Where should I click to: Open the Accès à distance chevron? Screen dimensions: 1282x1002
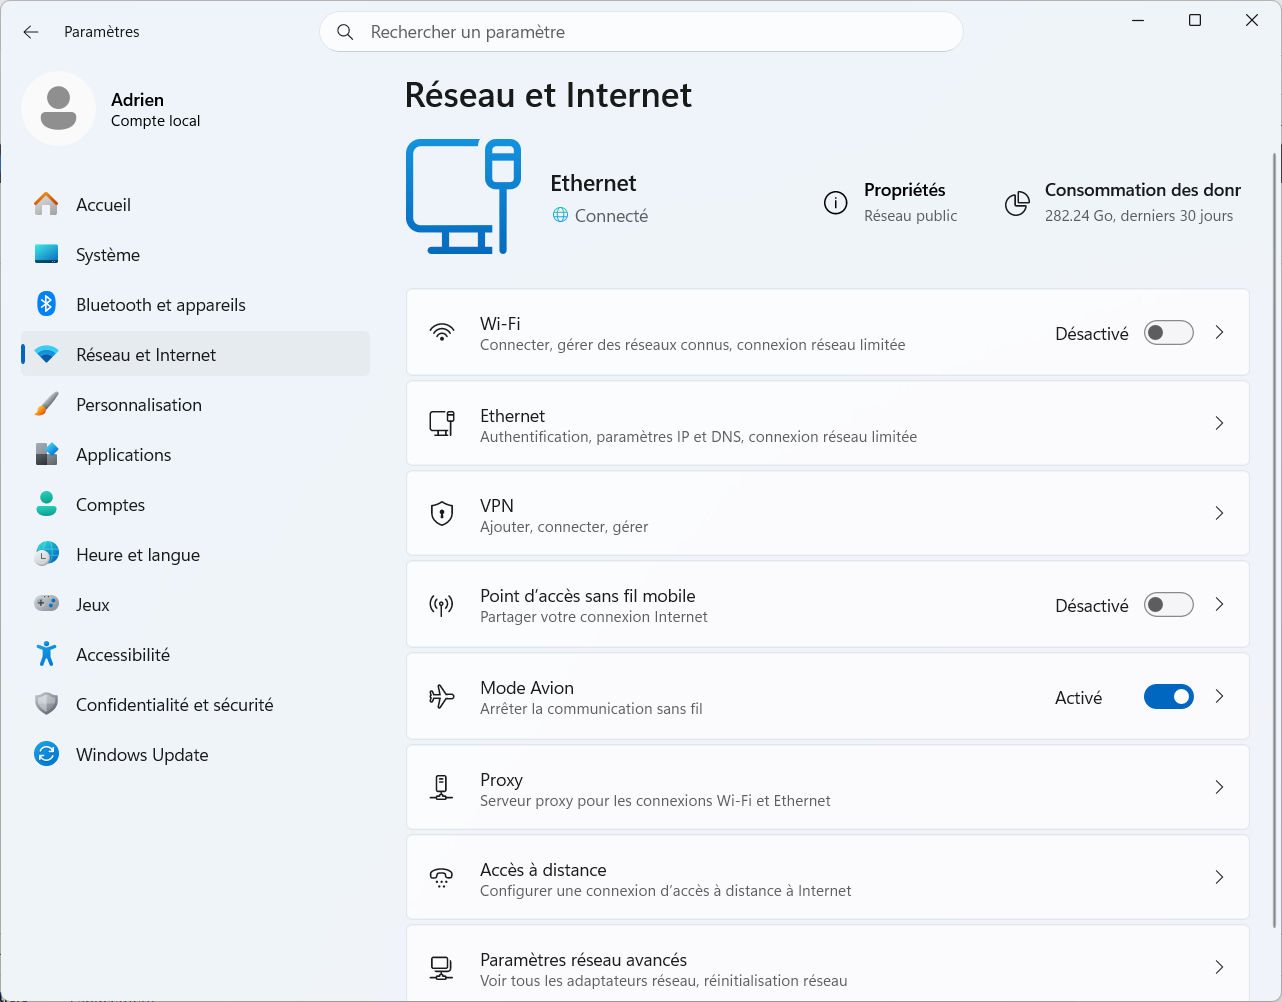(1219, 877)
